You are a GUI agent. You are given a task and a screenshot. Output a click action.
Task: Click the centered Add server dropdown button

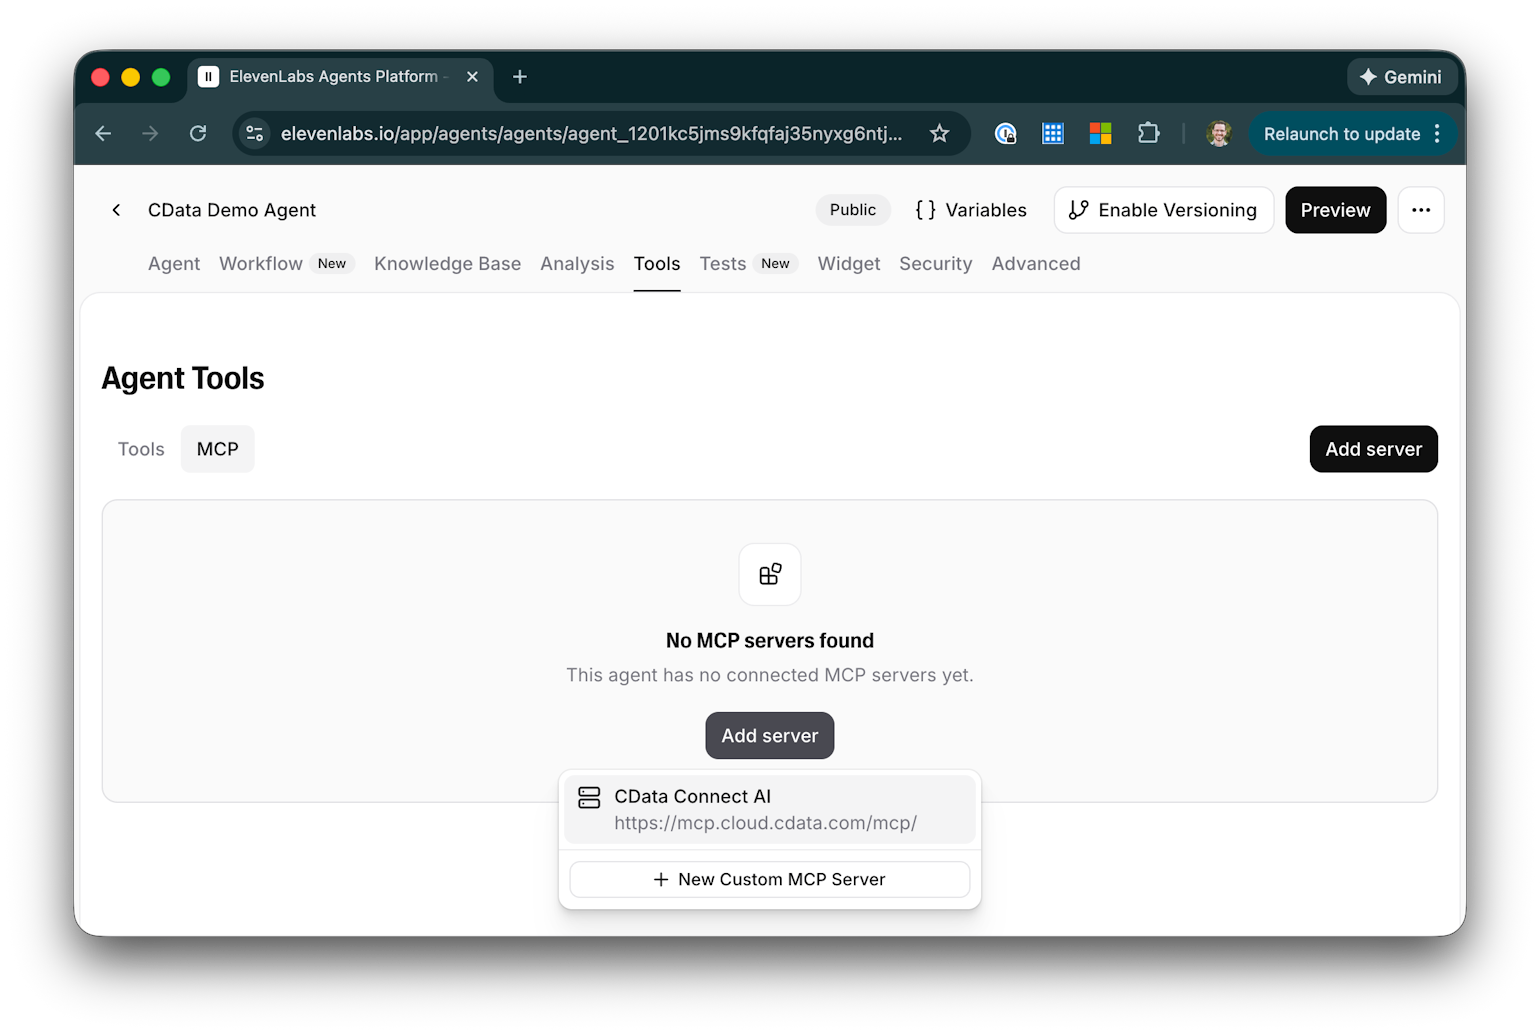pyautogui.click(x=769, y=736)
